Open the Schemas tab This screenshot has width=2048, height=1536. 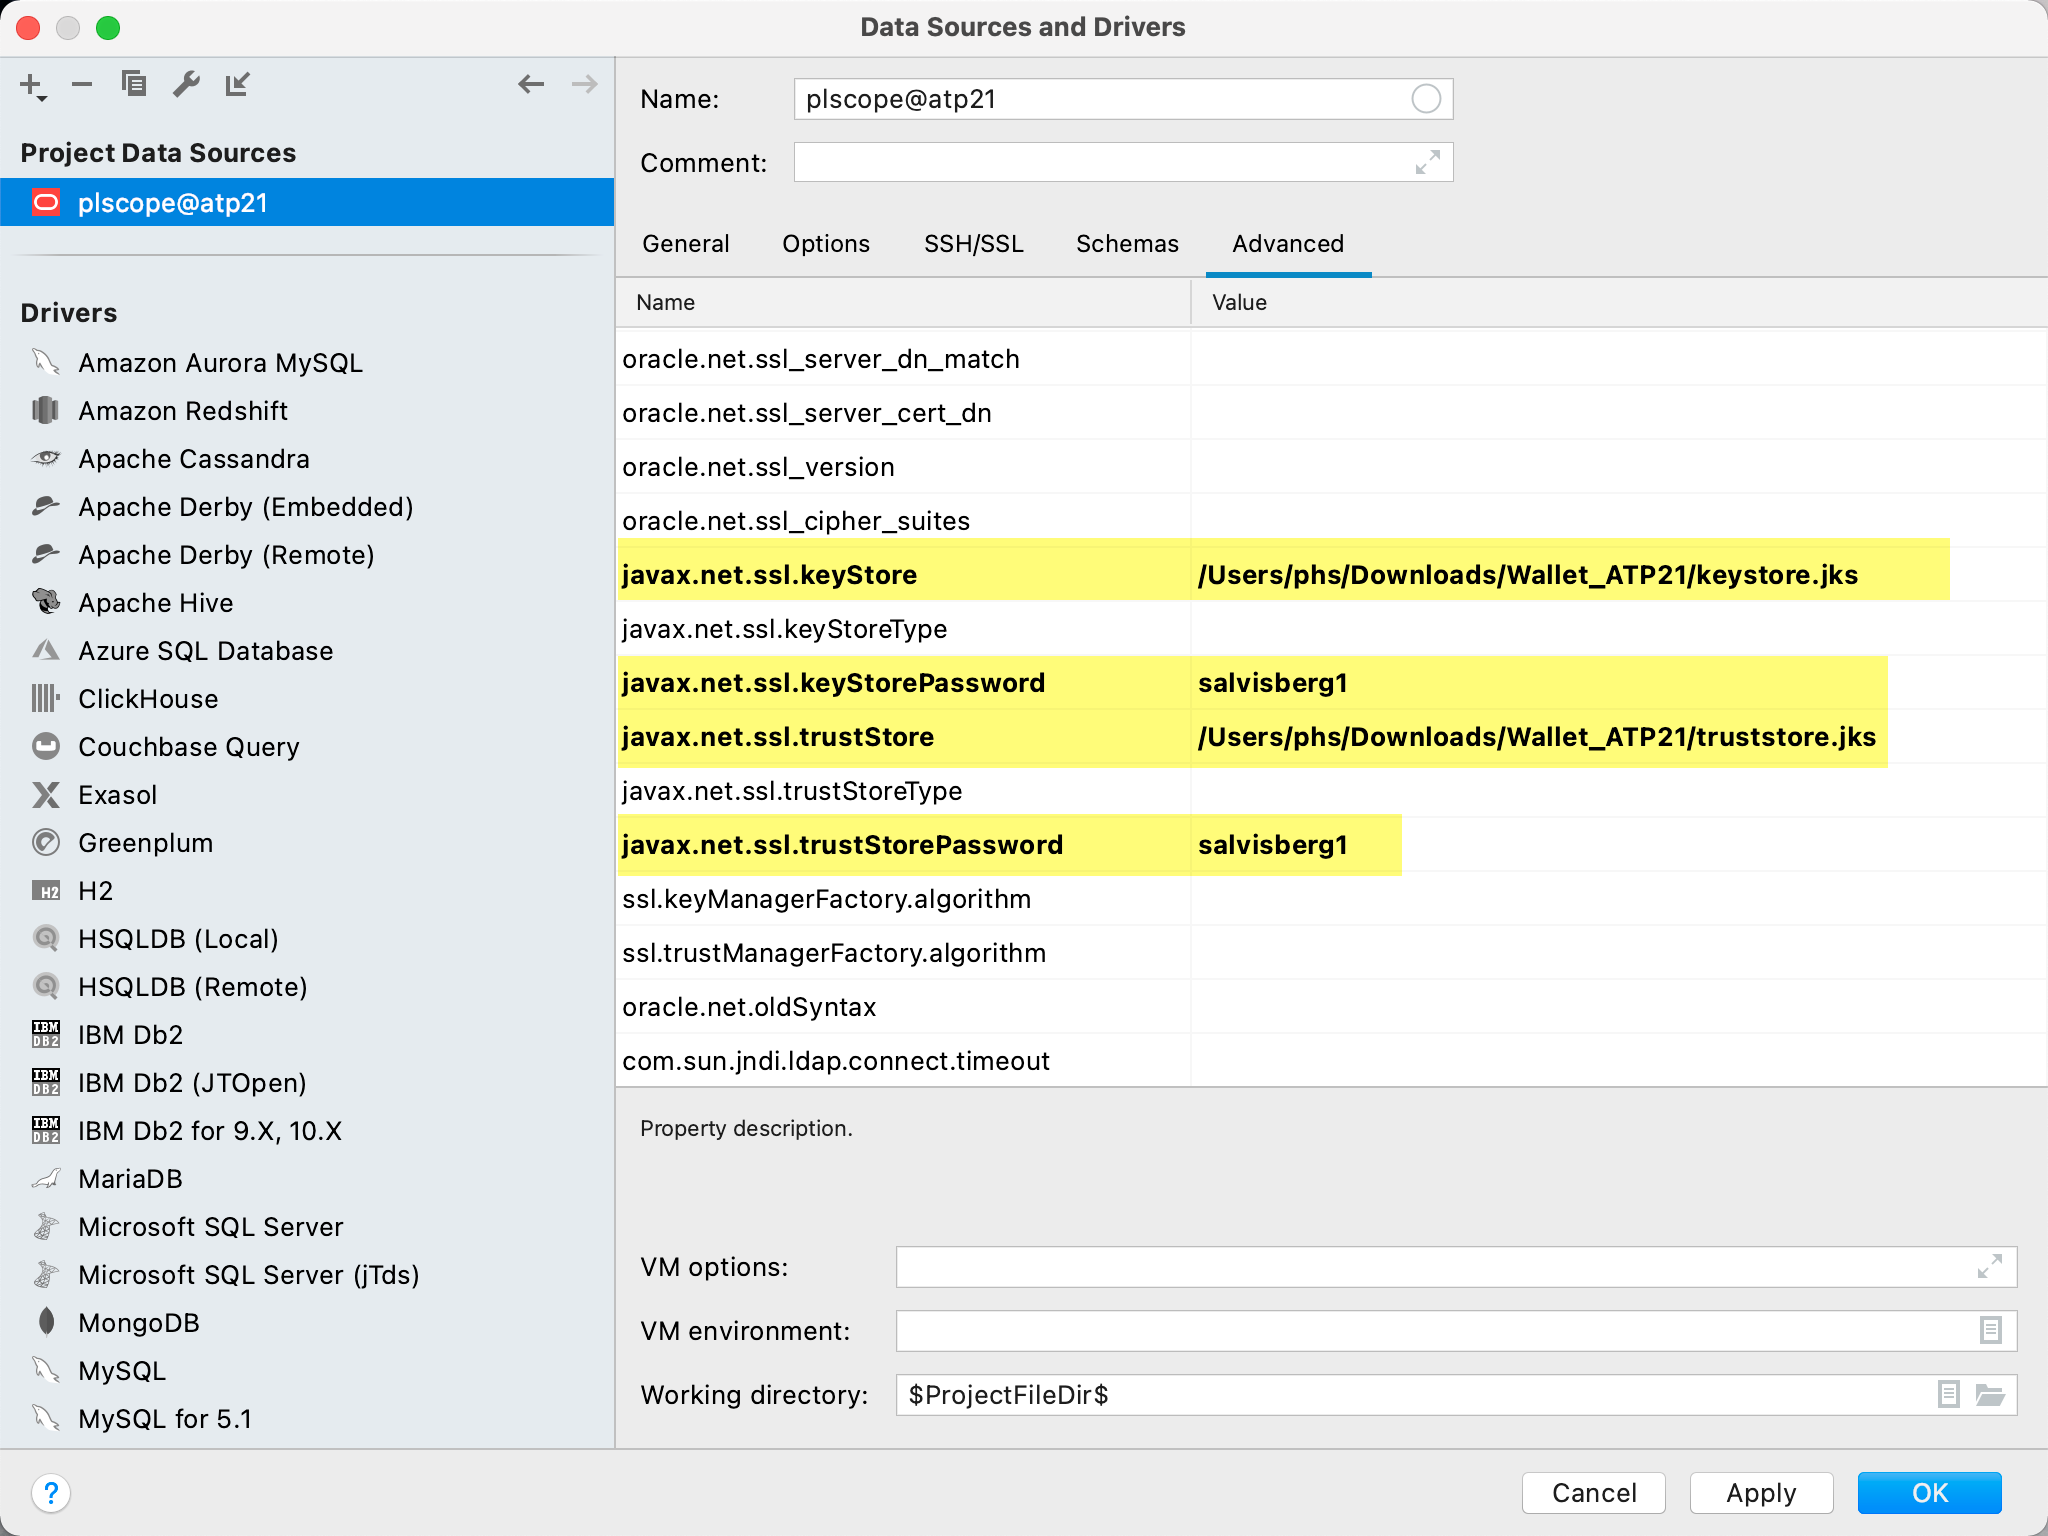pos(1127,244)
